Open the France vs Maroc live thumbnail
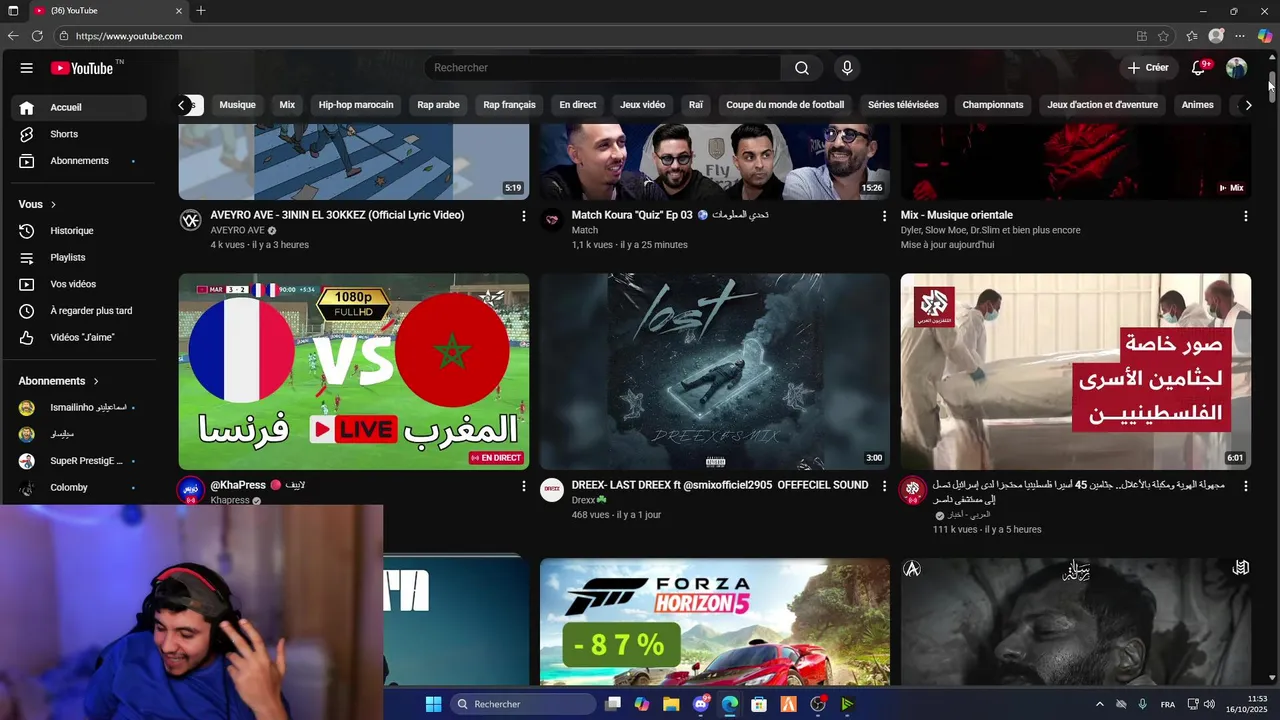This screenshot has width=1280, height=720. click(x=354, y=371)
